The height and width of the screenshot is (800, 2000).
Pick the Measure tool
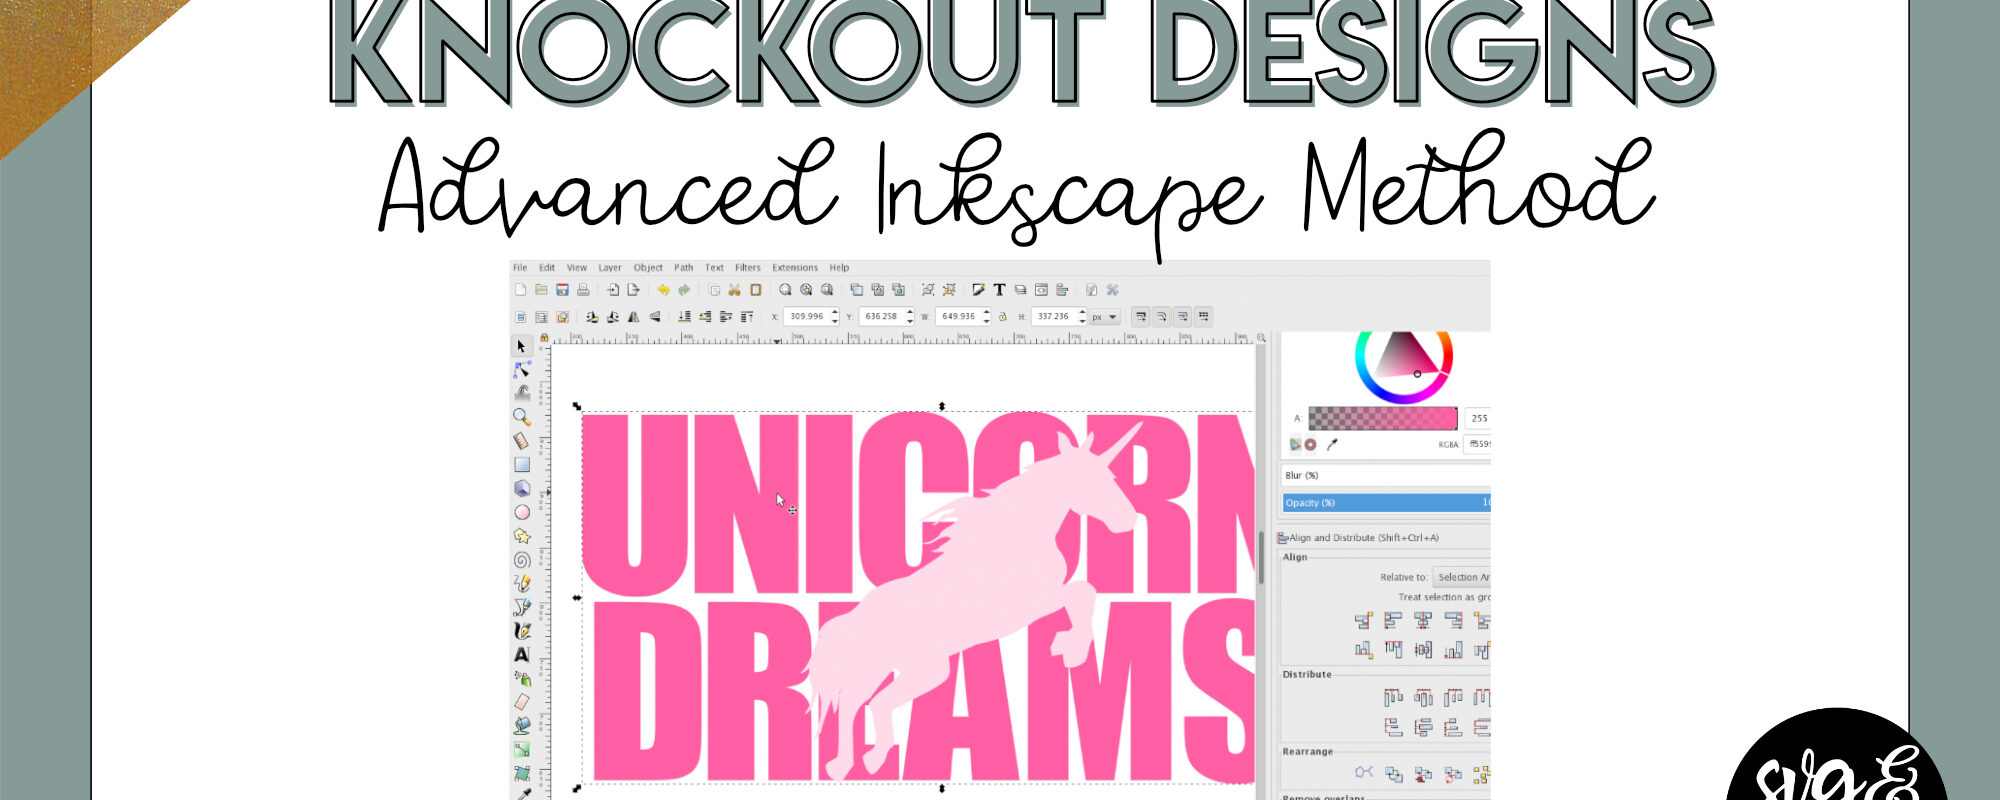[521, 440]
